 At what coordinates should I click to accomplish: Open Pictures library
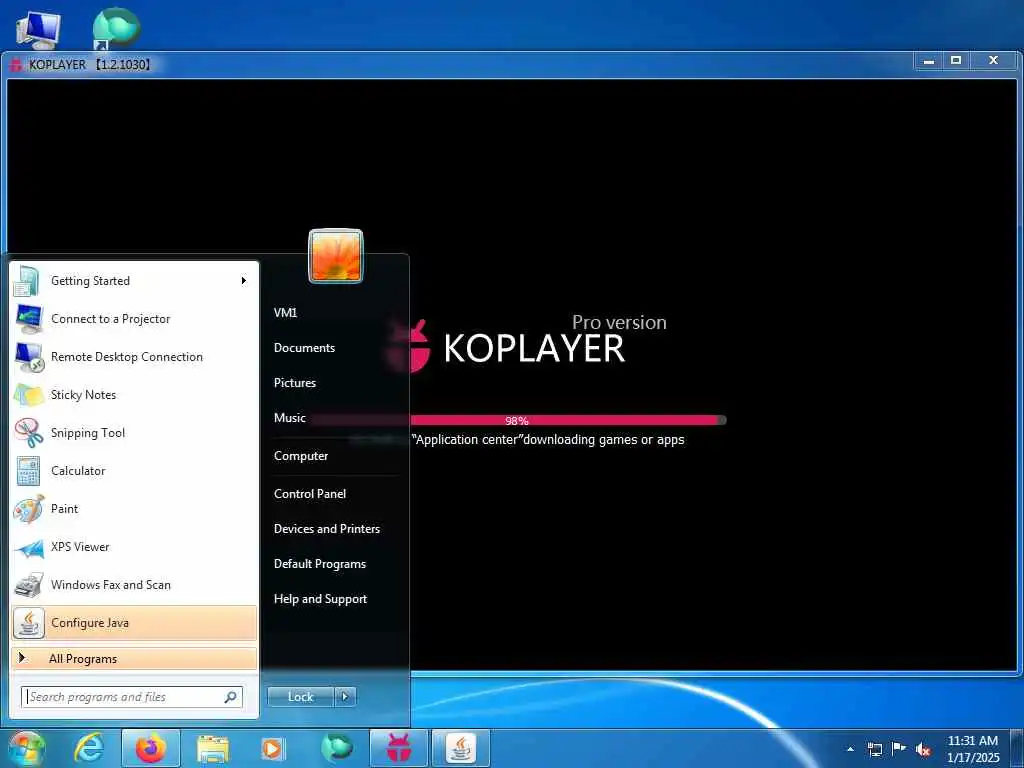tap(295, 383)
